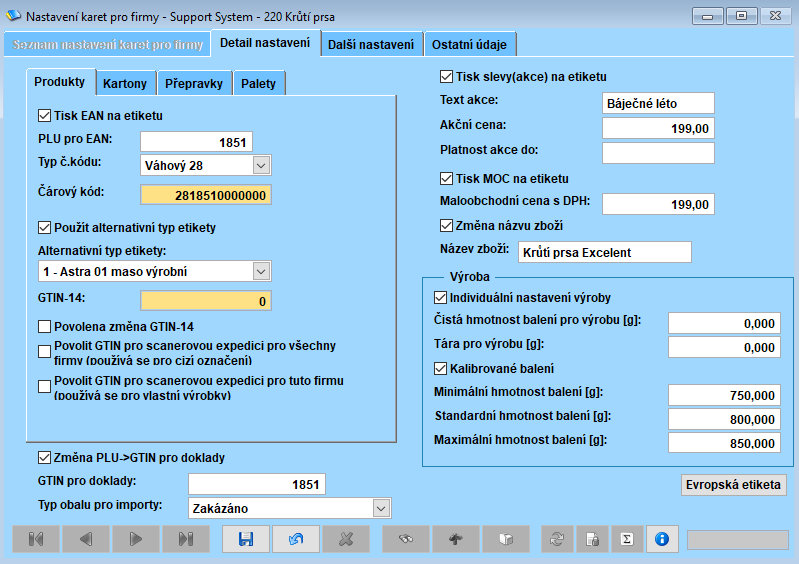Switch to the Přepravky sub-tab
The width and height of the screenshot is (799, 564).
(194, 84)
